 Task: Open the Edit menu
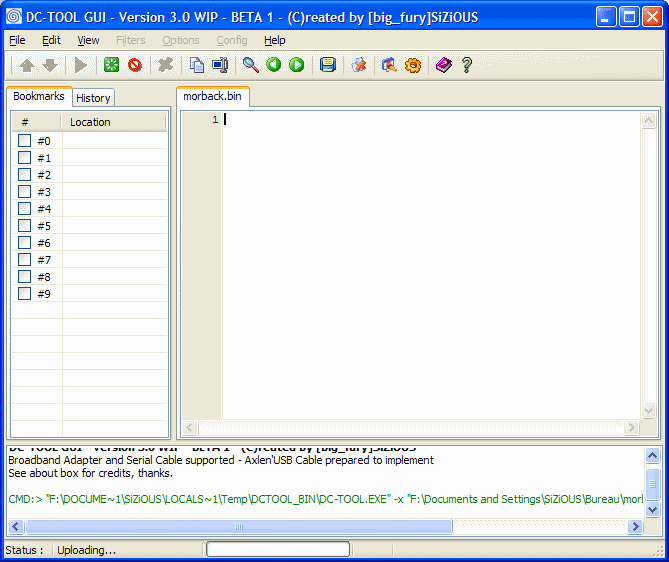(51, 40)
